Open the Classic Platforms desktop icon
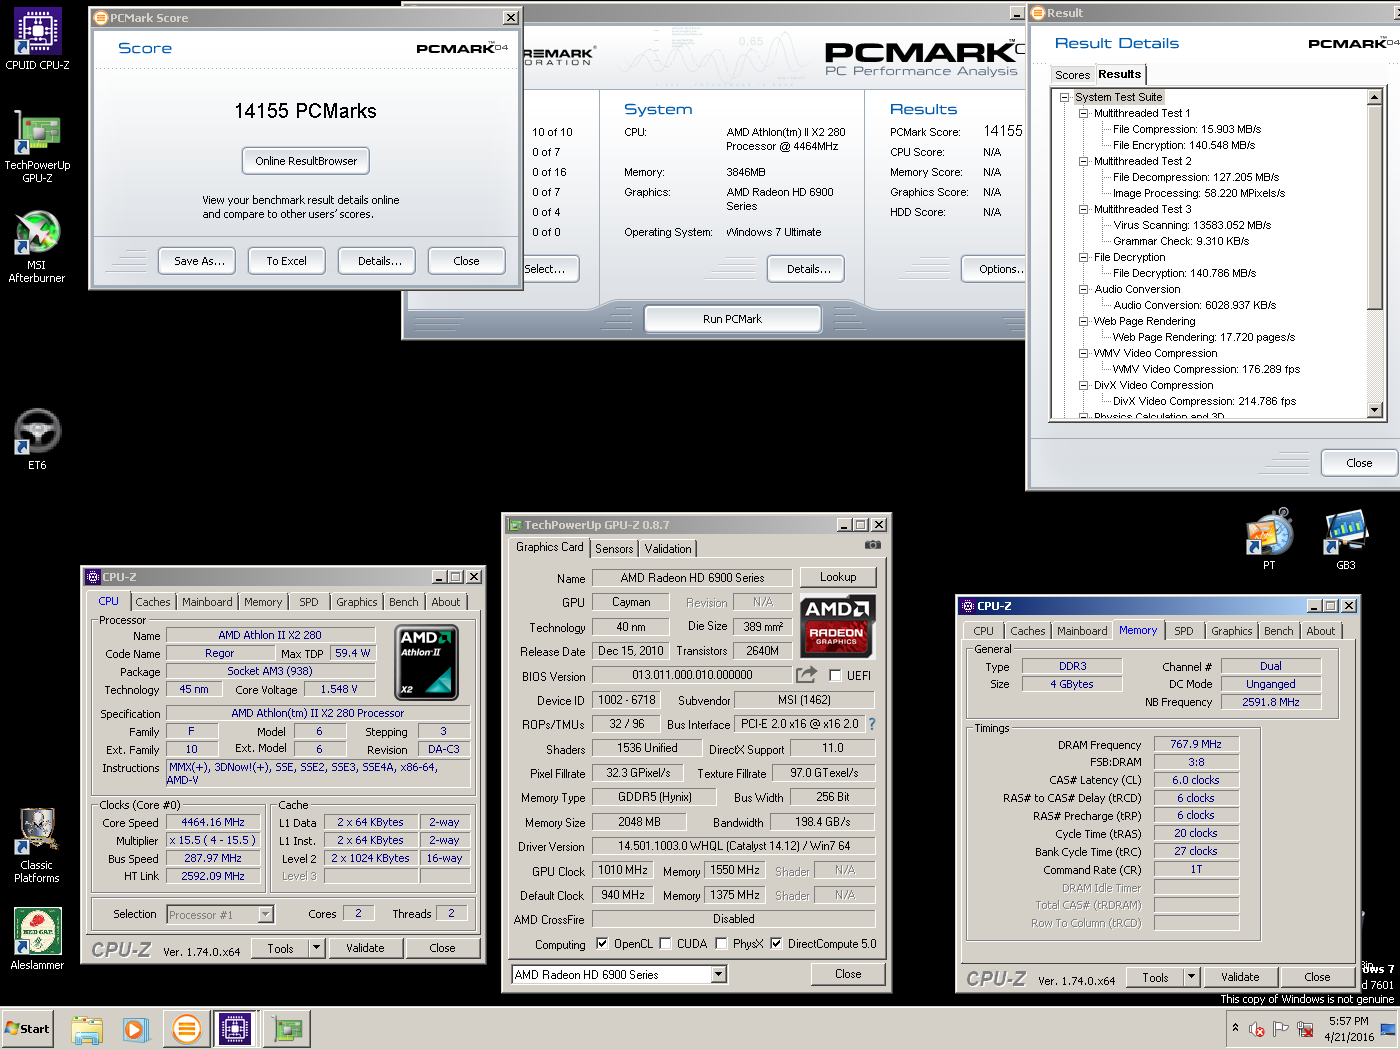1400x1050 pixels. 37,845
